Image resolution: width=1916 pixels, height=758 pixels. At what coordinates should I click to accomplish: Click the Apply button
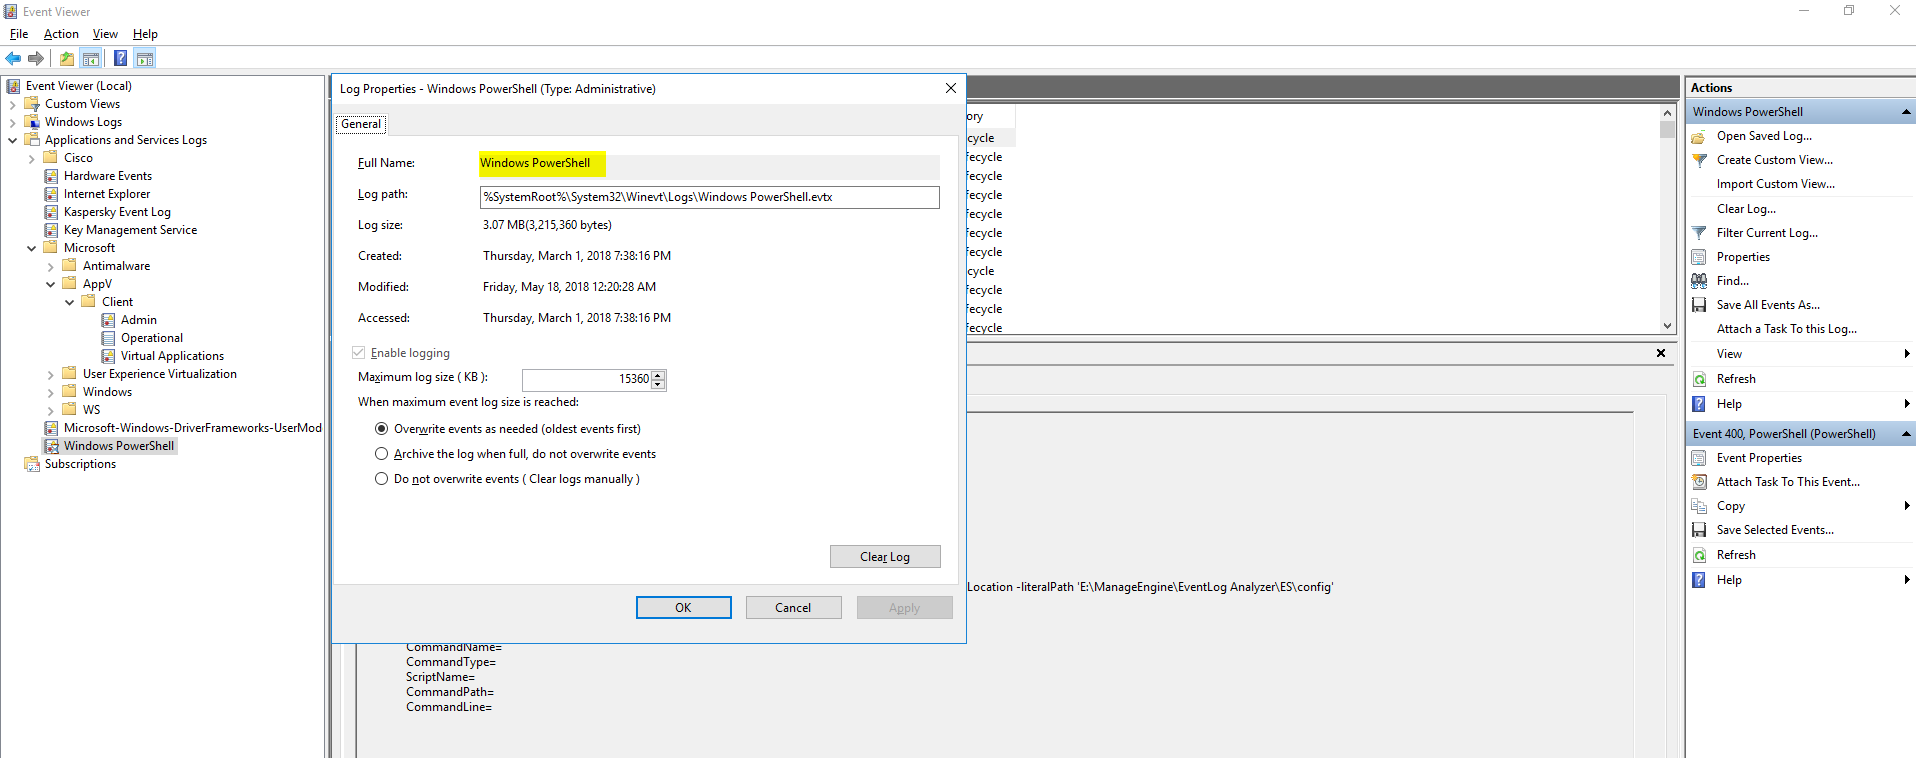click(904, 608)
